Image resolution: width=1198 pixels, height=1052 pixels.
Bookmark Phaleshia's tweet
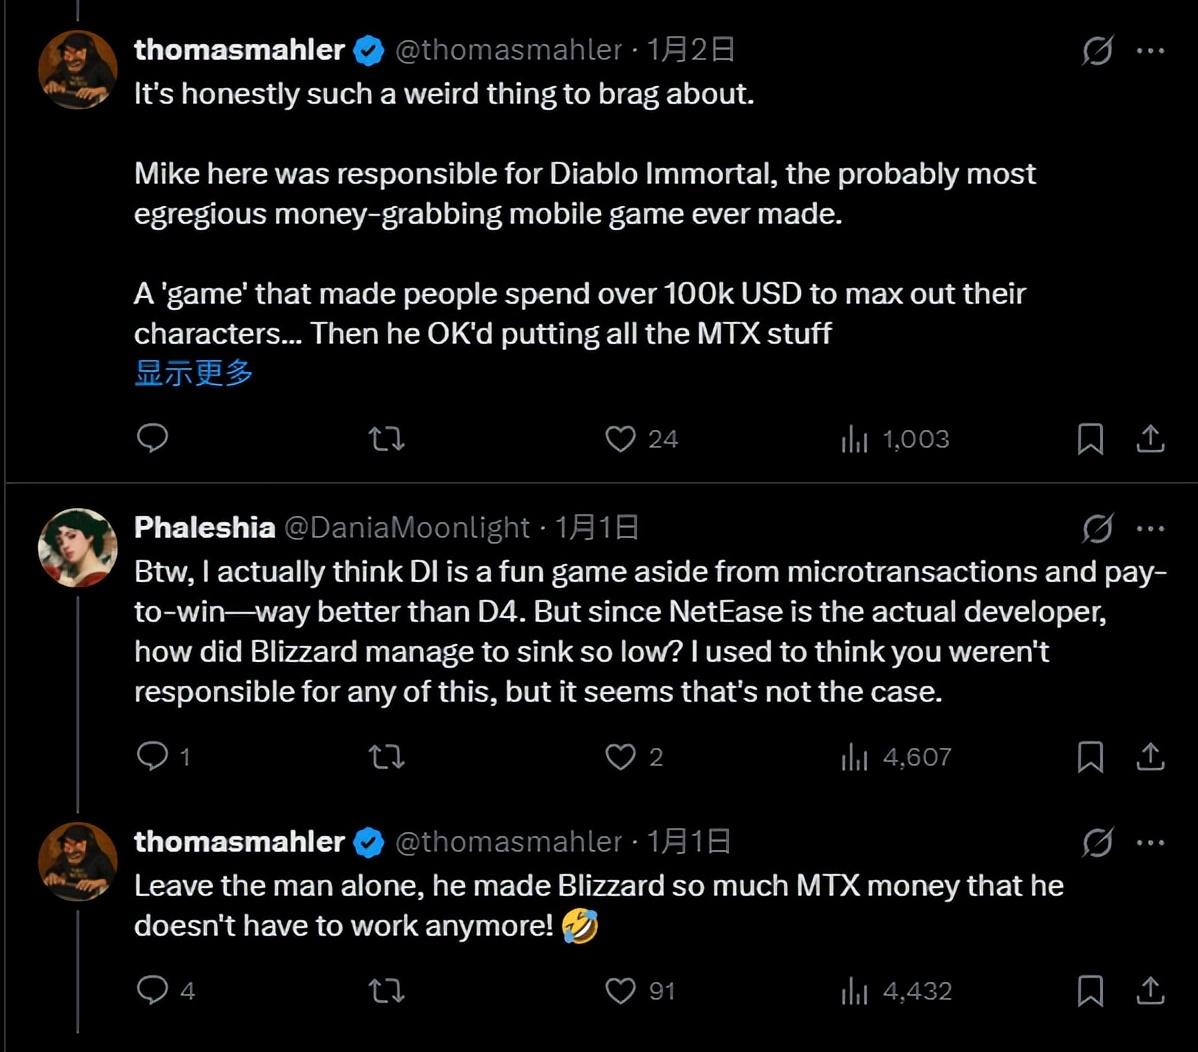pos(1090,757)
